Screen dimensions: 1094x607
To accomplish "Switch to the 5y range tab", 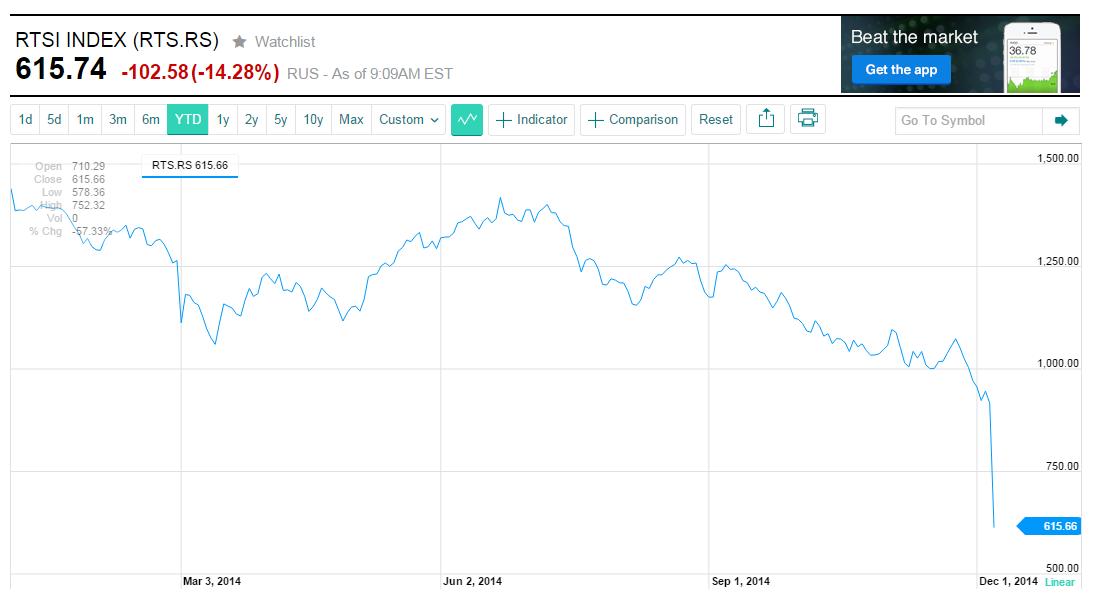I will tap(281, 120).
